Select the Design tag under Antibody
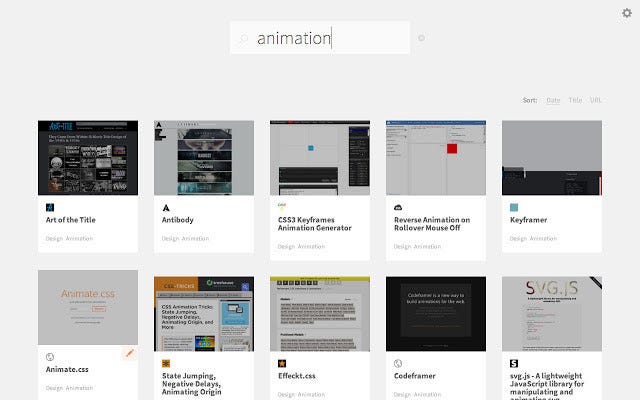This screenshot has height=400, width=640. click(170, 238)
